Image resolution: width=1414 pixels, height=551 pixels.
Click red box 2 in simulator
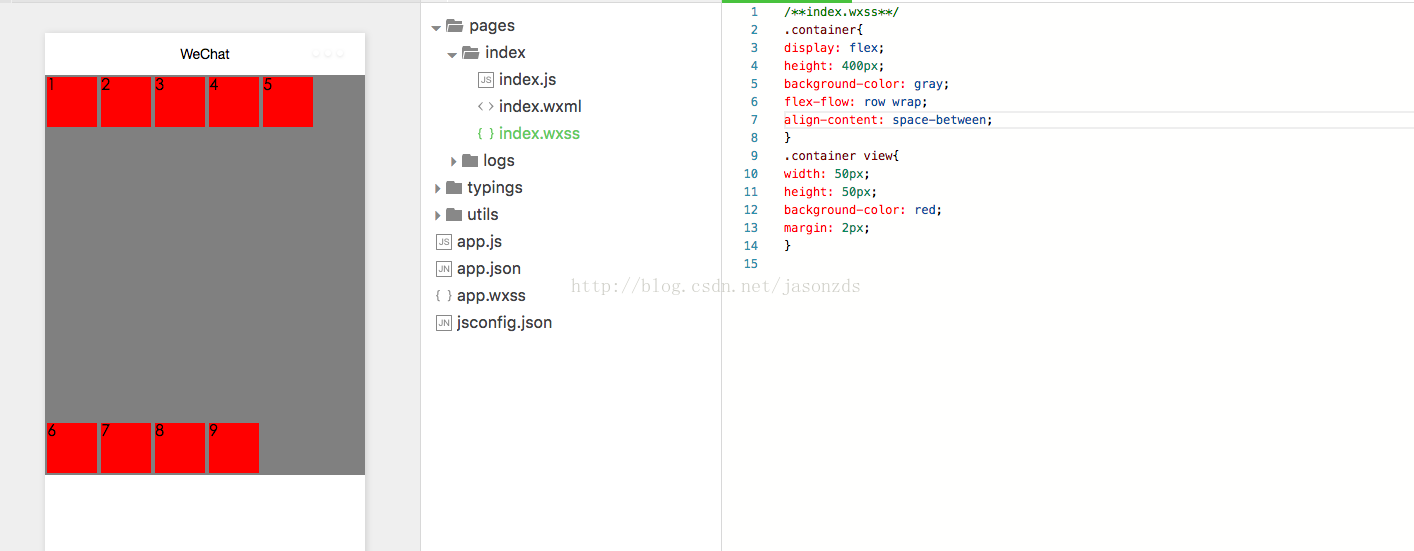[126, 102]
